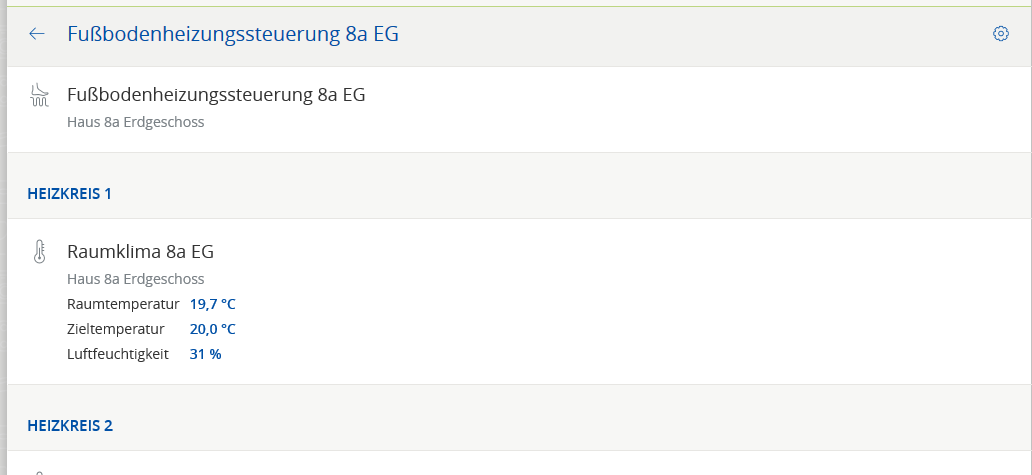
Task: Select the 20,0 °C target temperature value
Action: (212, 329)
